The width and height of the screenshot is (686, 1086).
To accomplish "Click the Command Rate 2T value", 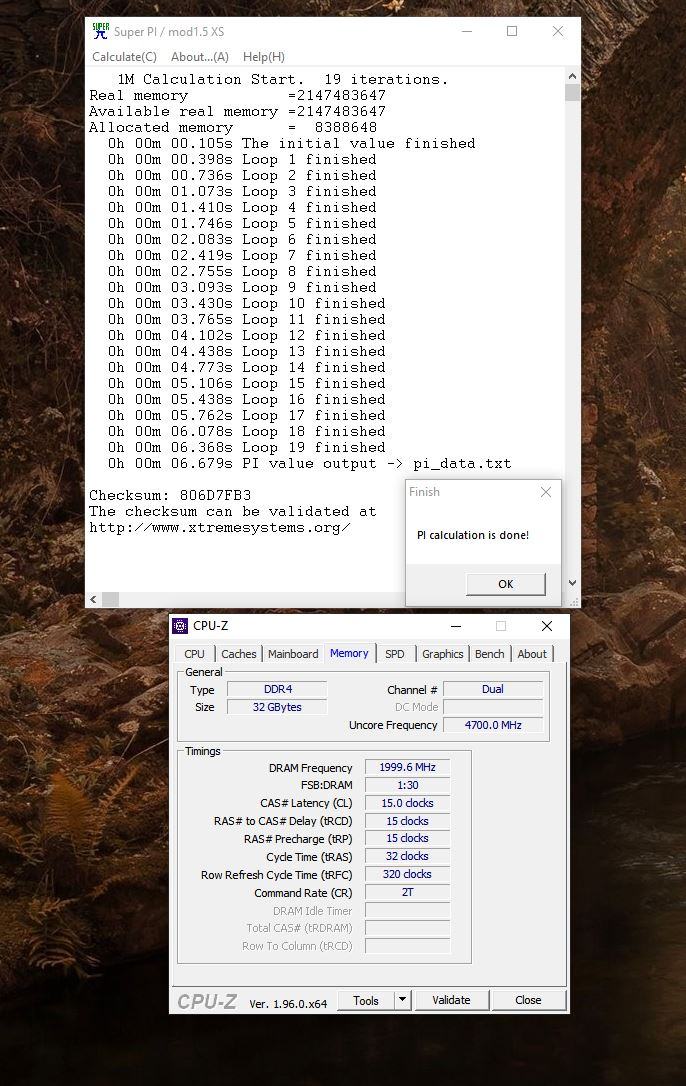I will (407, 893).
